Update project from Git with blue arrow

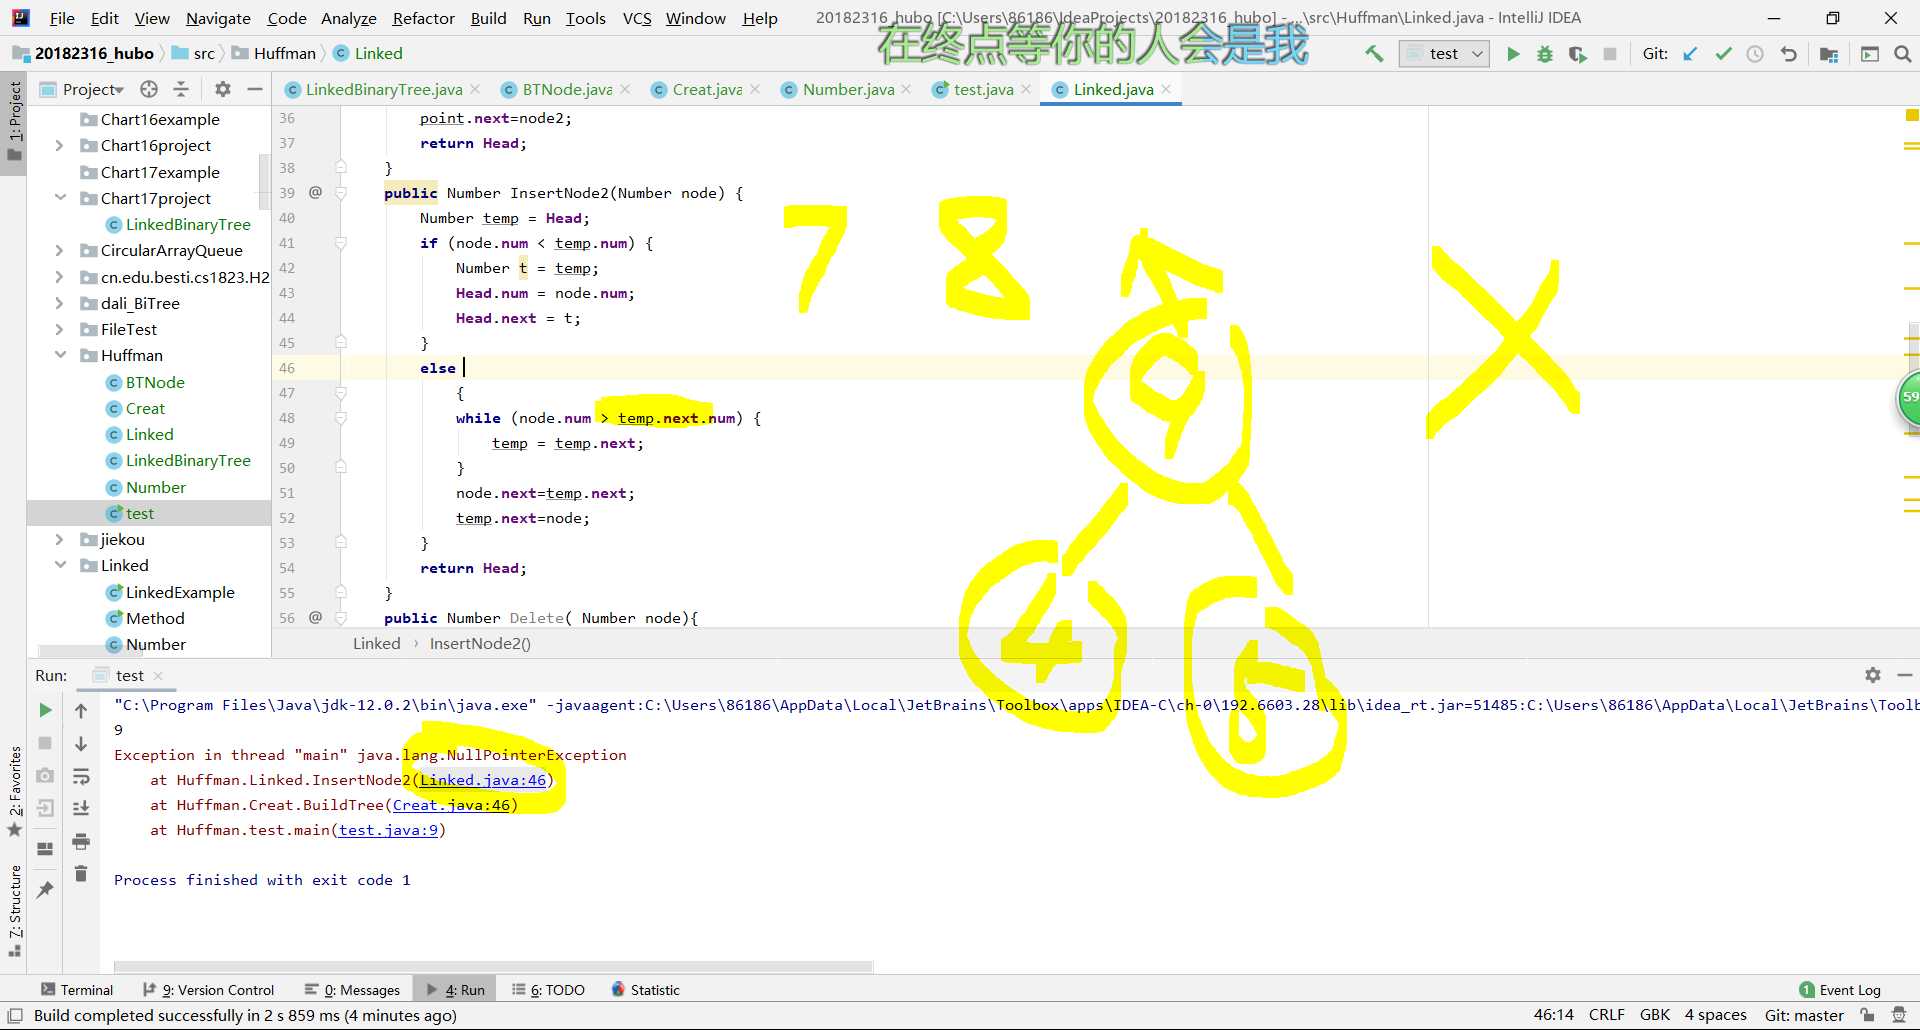pyautogui.click(x=1690, y=54)
